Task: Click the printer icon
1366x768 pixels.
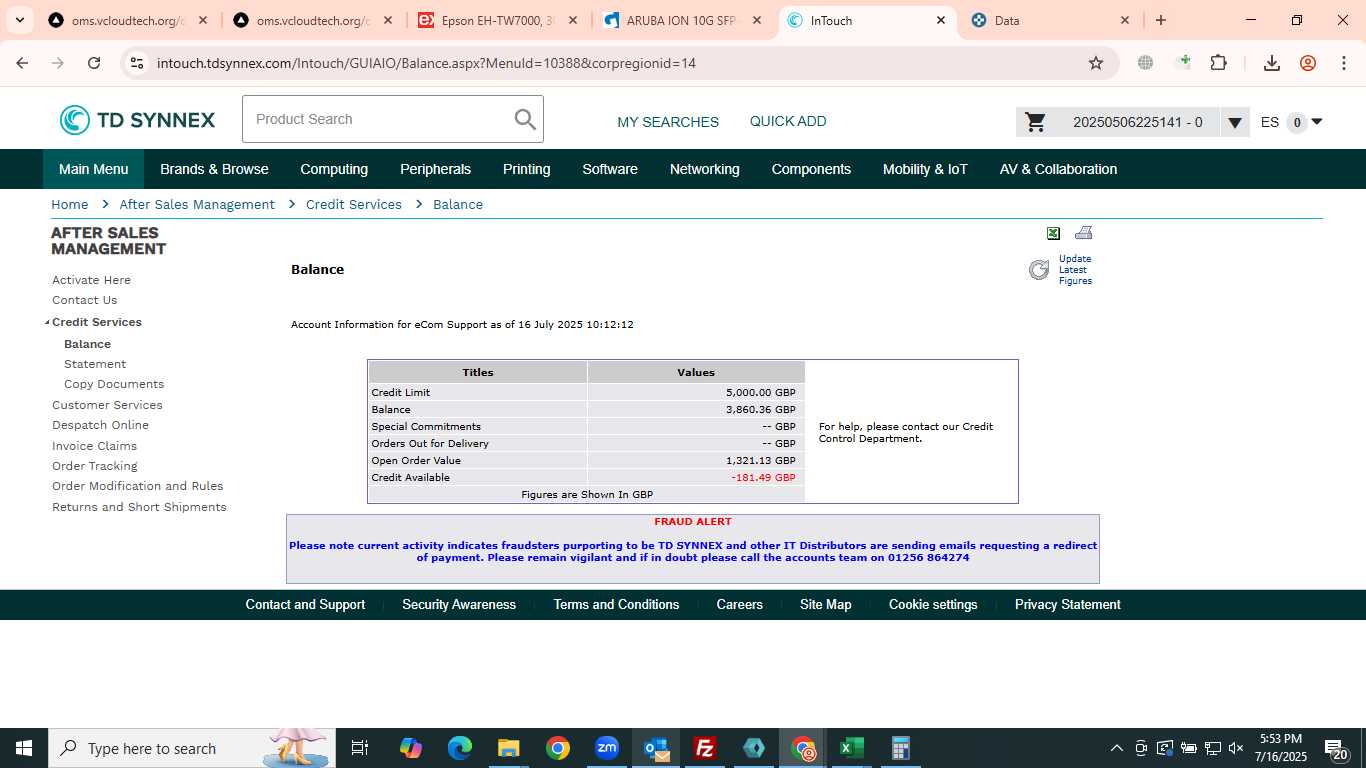Action: [x=1083, y=233]
